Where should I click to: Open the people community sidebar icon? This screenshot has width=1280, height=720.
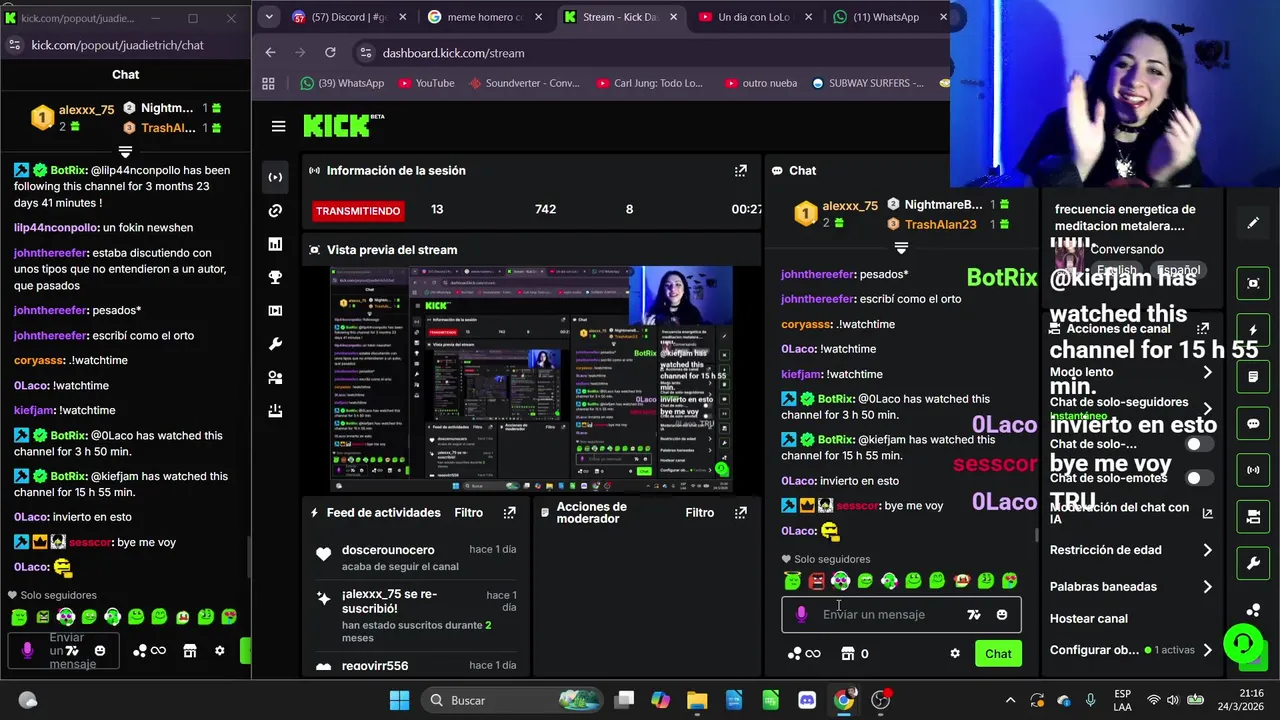275,378
